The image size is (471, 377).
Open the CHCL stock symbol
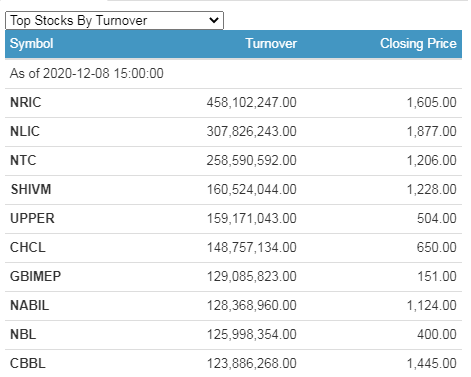[x=28, y=247]
